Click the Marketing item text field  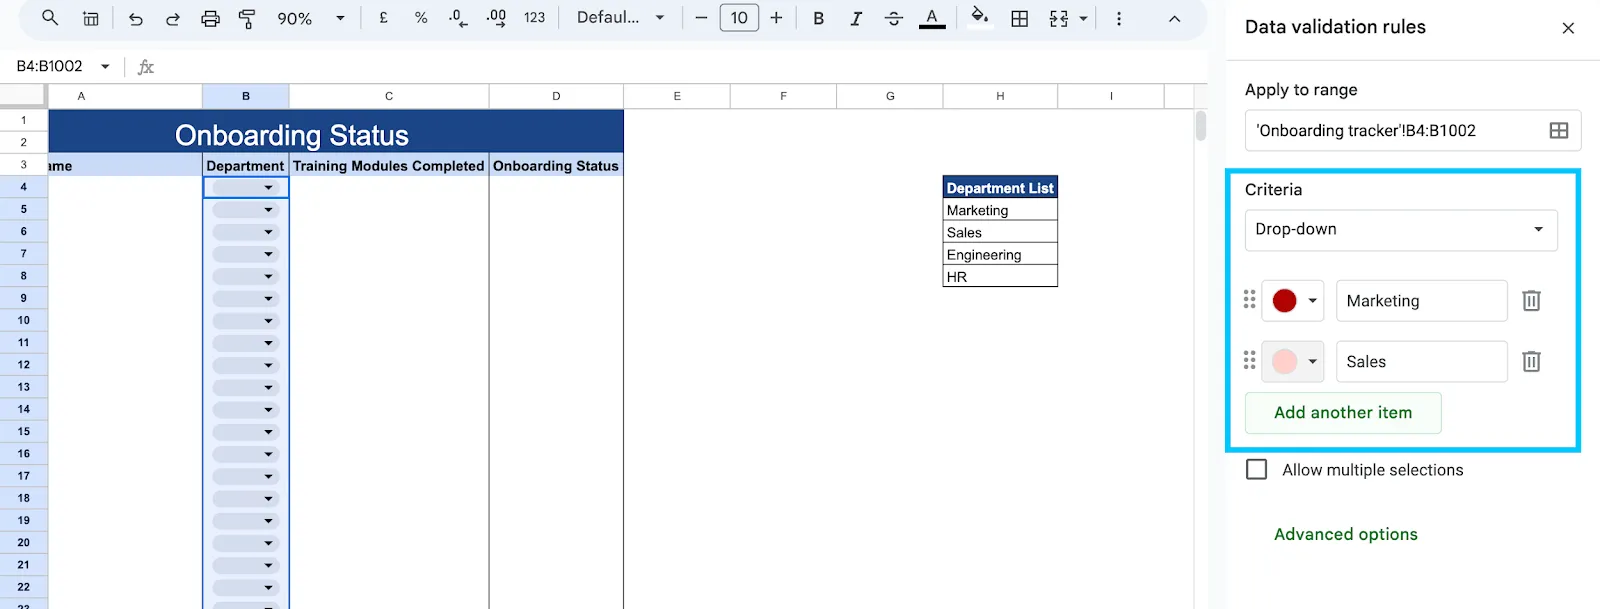[x=1421, y=300]
